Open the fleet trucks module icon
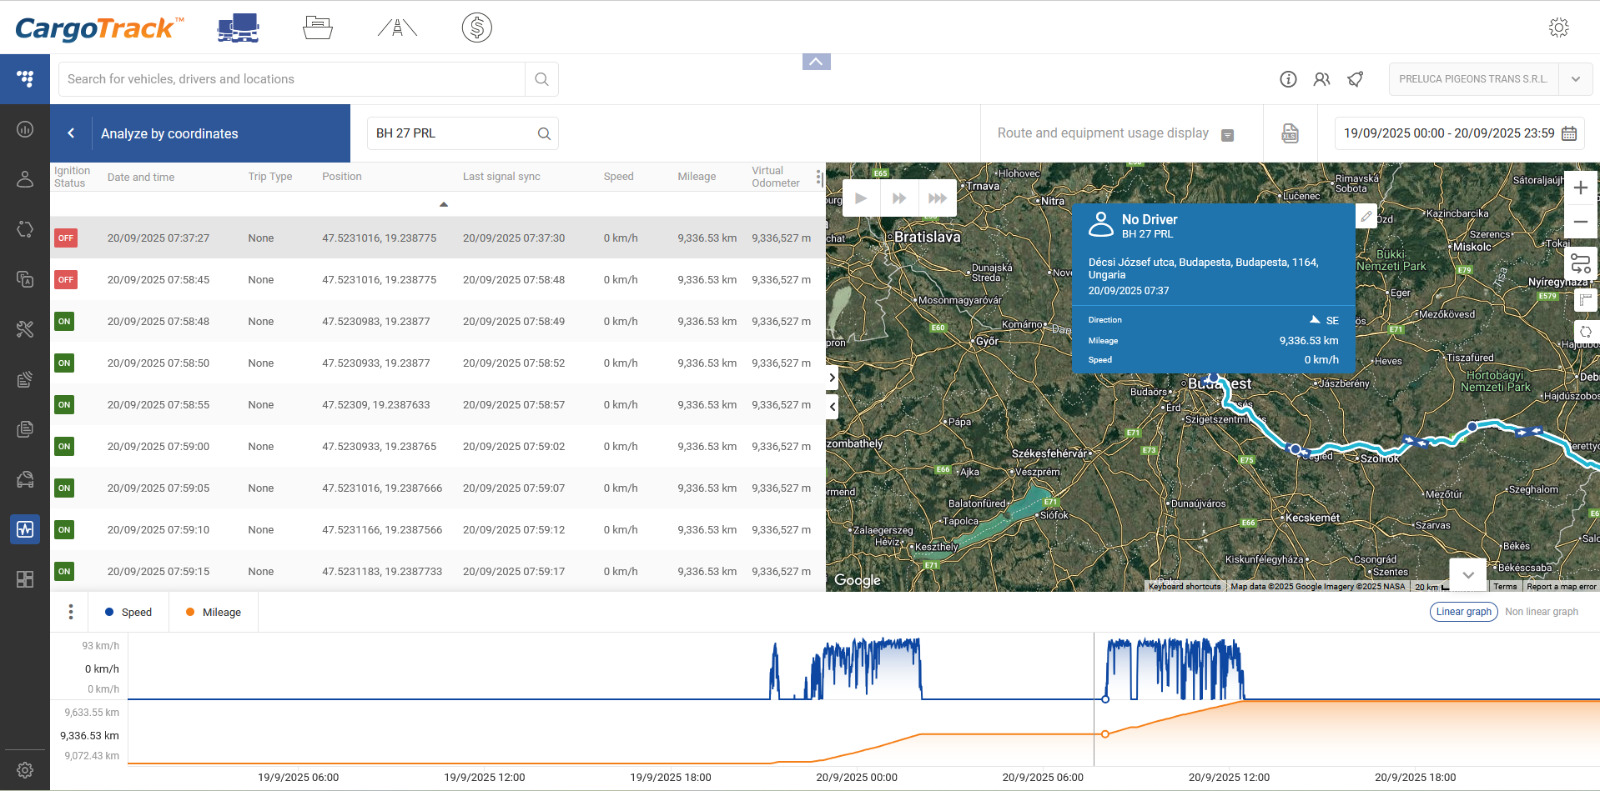The height and width of the screenshot is (791, 1600). [238, 28]
